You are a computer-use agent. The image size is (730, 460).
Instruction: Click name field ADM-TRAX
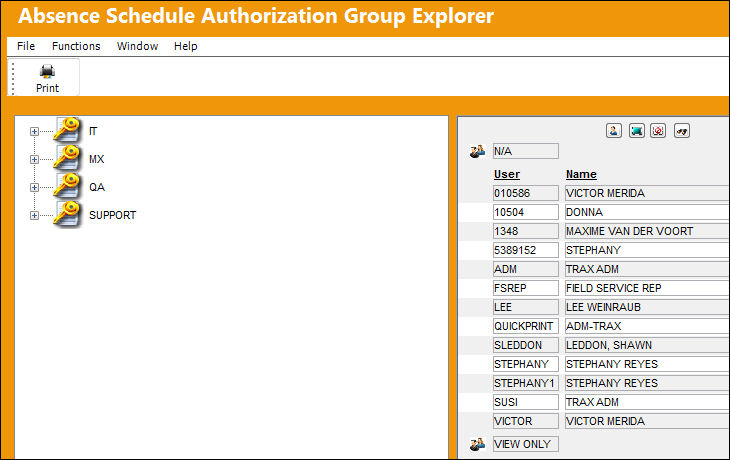pyautogui.click(x=647, y=326)
